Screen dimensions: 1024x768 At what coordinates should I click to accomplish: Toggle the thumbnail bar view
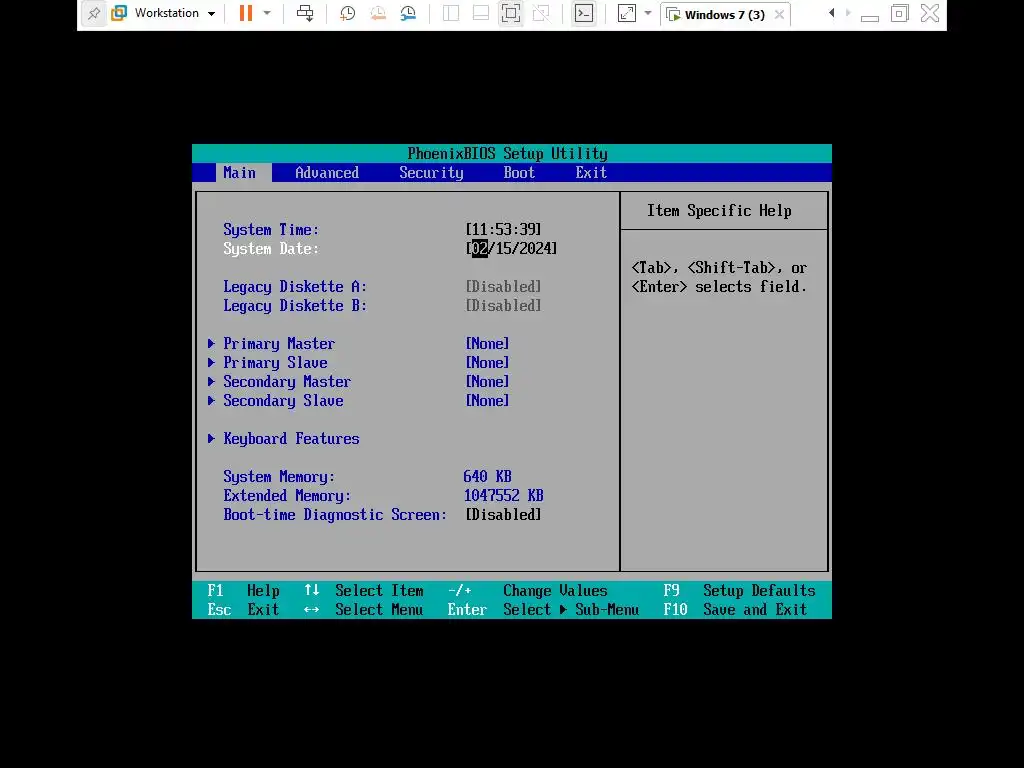pos(481,13)
